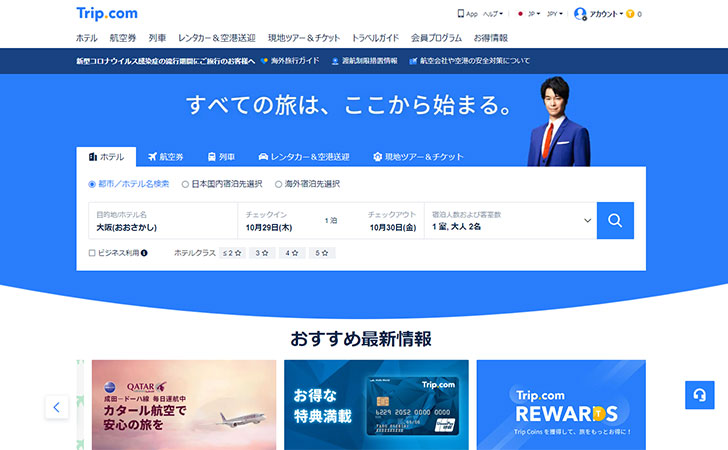The image size is (728, 450).
Task: Expand the guests and rooms chevron
Action: point(587,221)
